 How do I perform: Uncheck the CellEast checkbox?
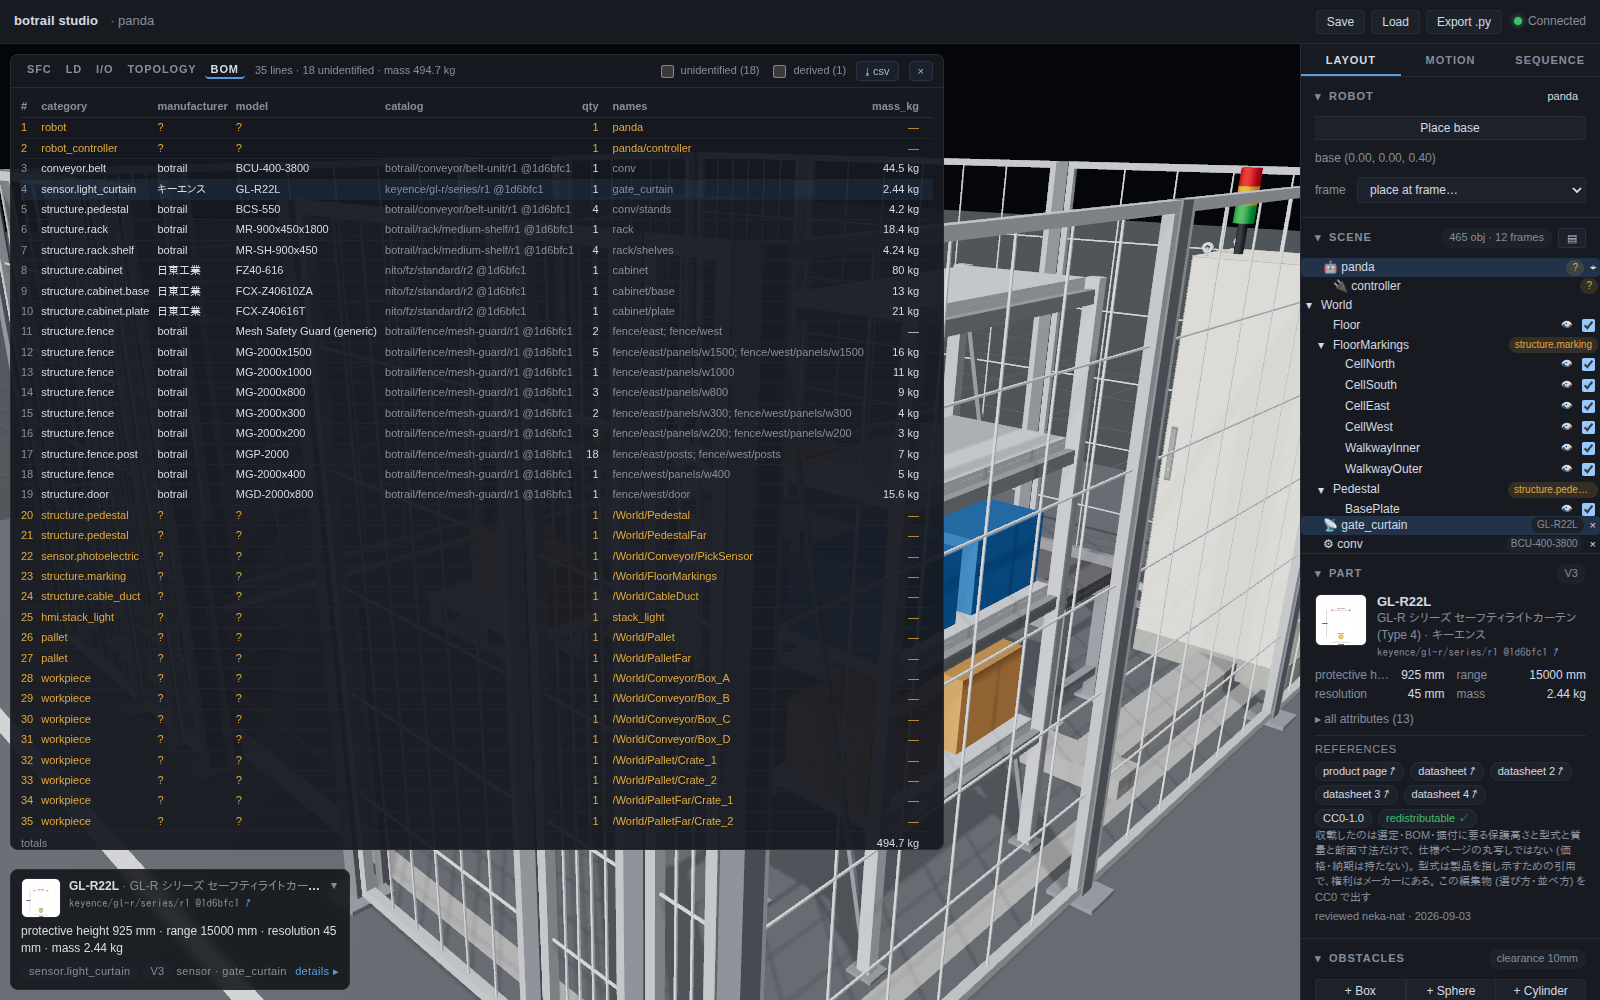pyautogui.click(x=1588, y=406)
